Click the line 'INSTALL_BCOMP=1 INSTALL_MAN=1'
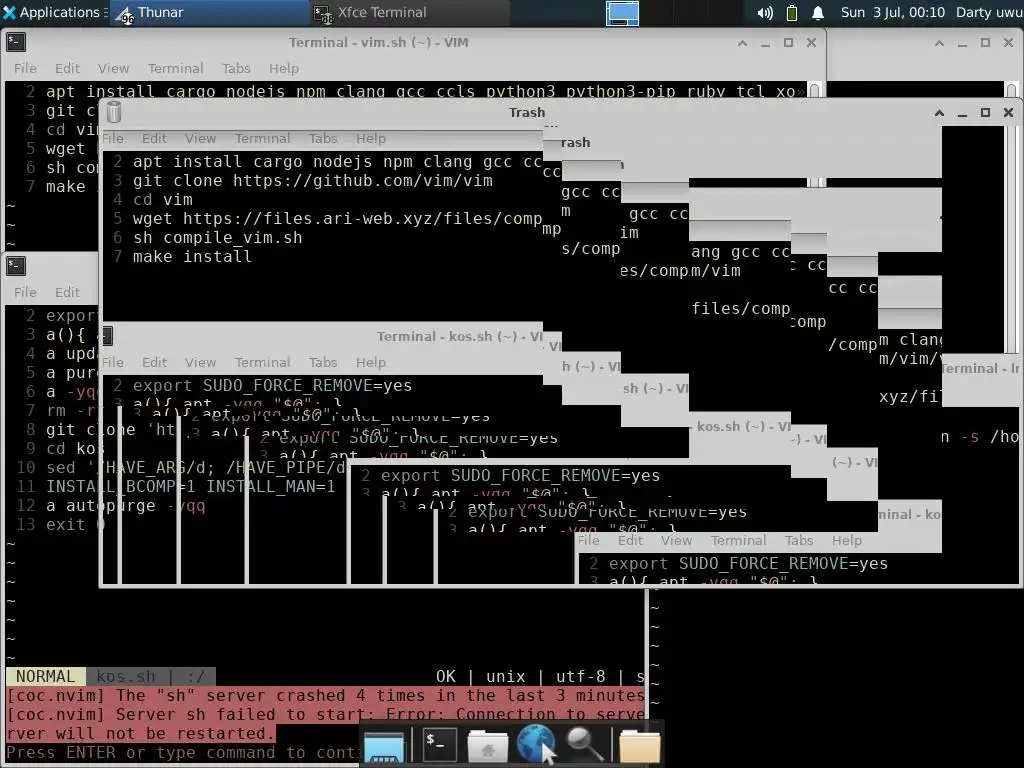The width and height of the screenshot is (1024, 768). click(190, 487)
